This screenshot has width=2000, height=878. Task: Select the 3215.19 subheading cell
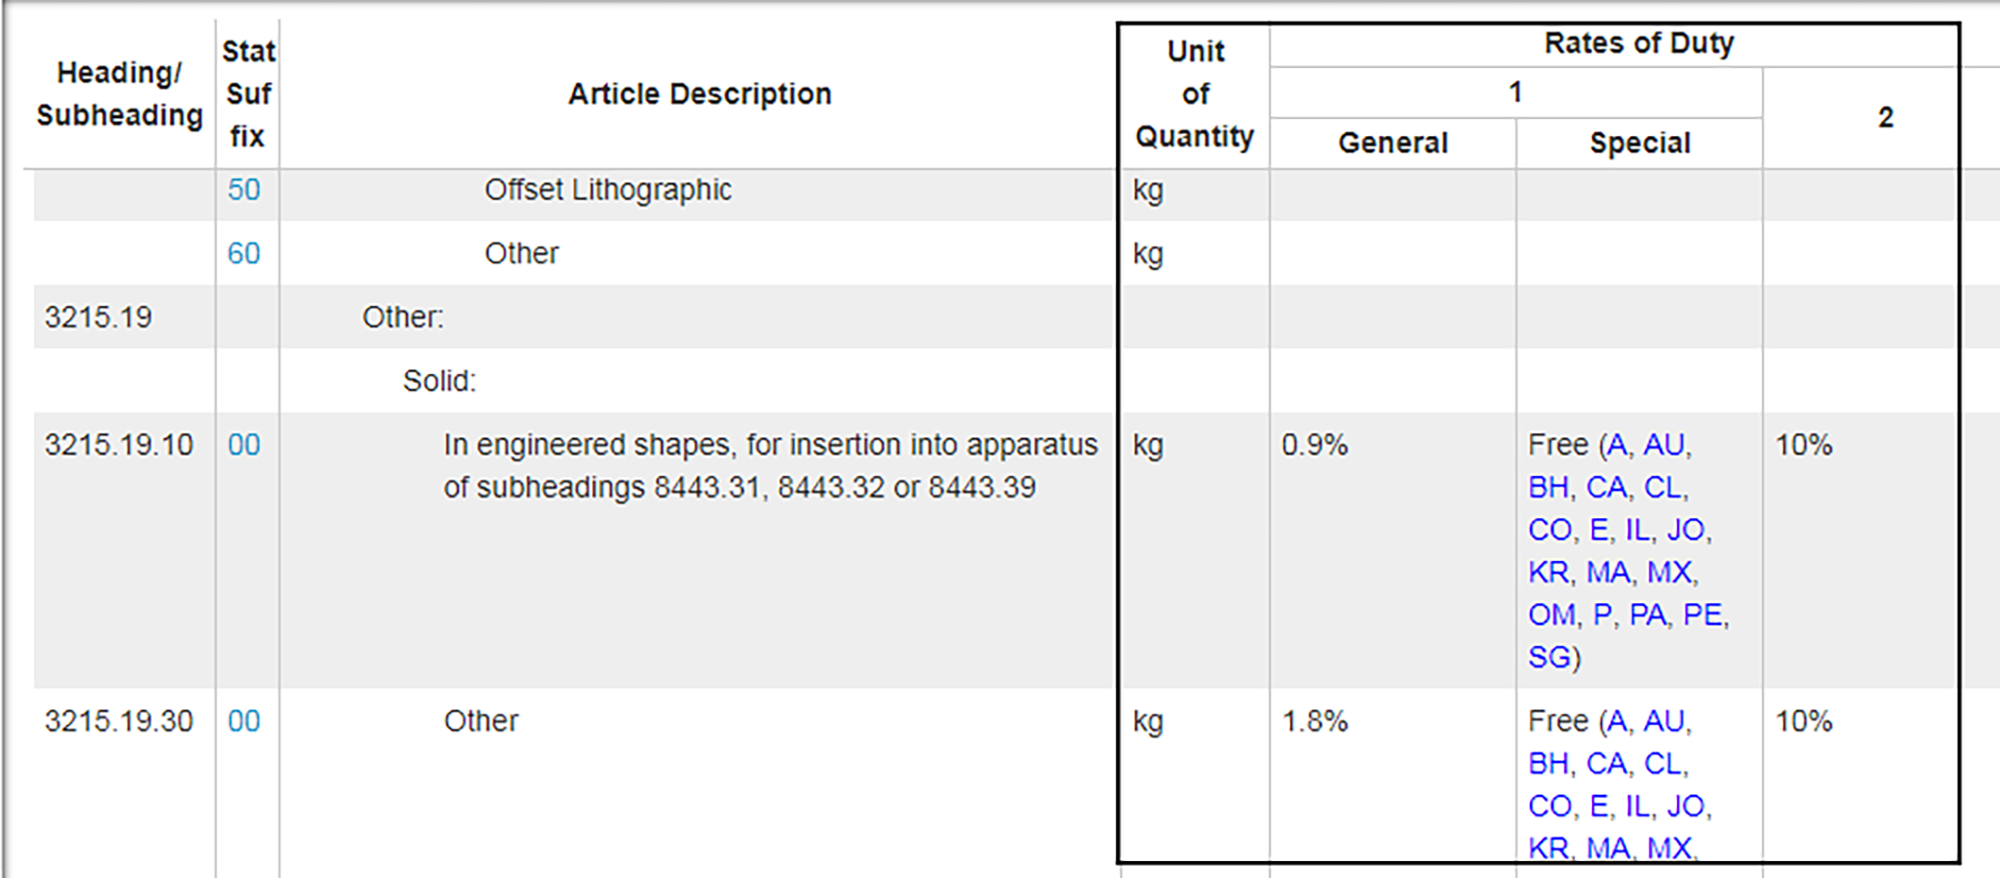(x=98, y=318)
